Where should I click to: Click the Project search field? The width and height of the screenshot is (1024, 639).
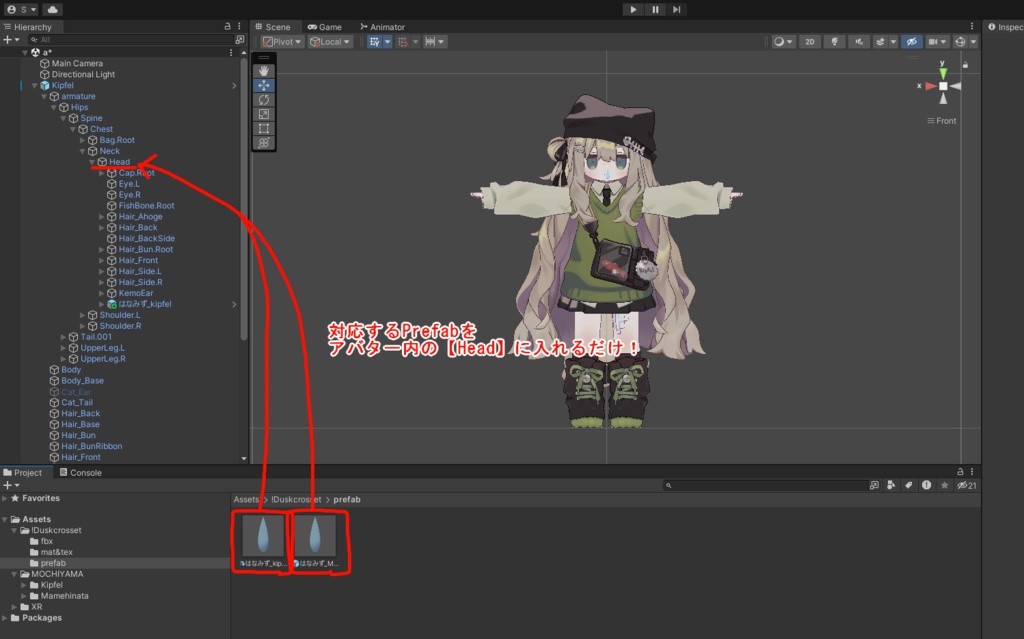764,485
